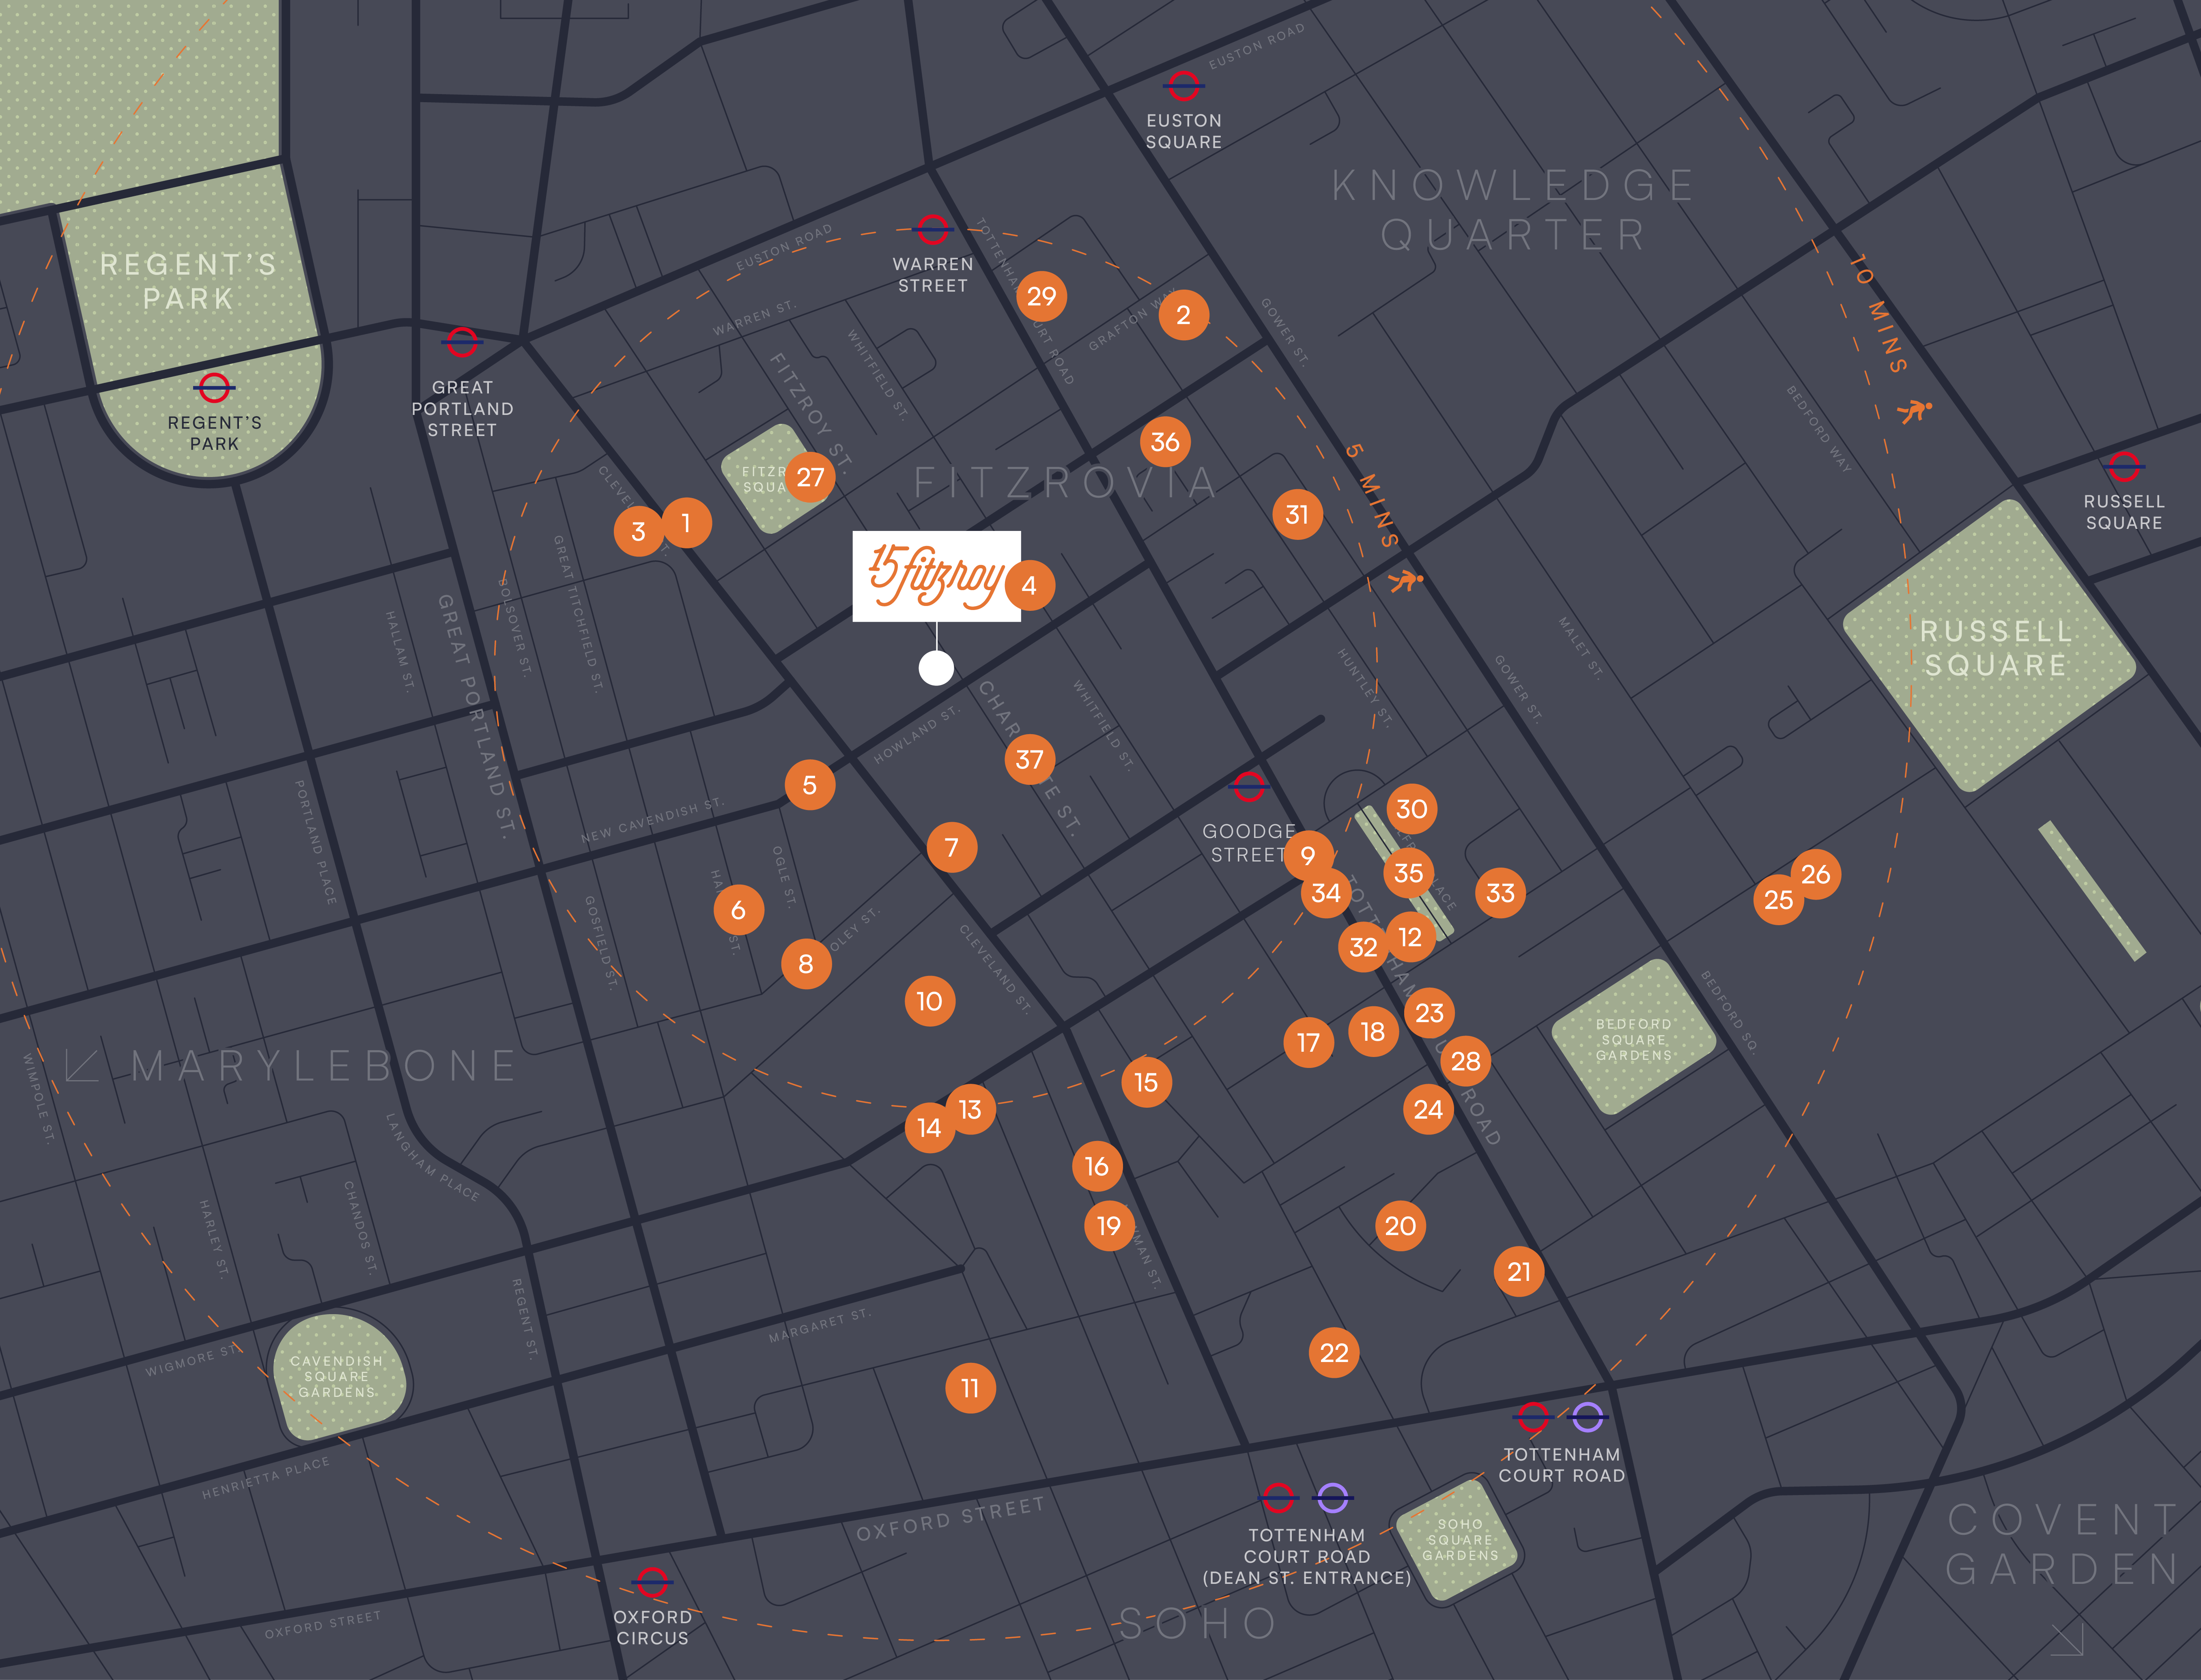Select orange map marker number 36
Viewport: 2201px width, 1680px height.
(1165, 442)
